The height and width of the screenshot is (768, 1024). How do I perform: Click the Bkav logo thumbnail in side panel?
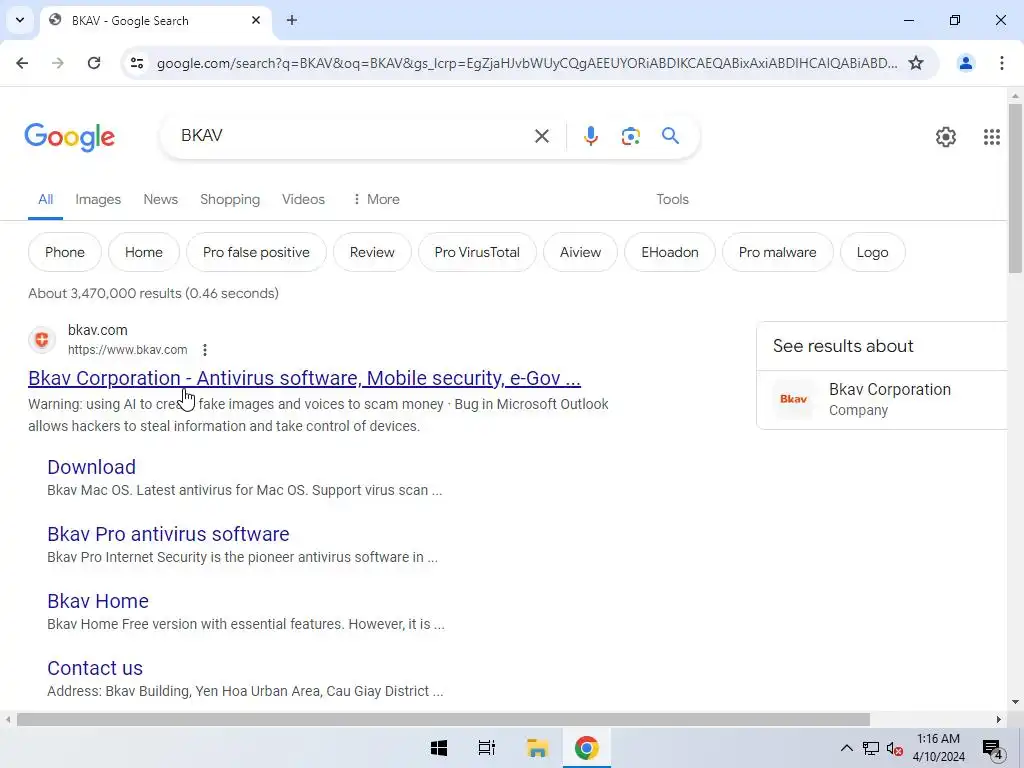(794, 399)
